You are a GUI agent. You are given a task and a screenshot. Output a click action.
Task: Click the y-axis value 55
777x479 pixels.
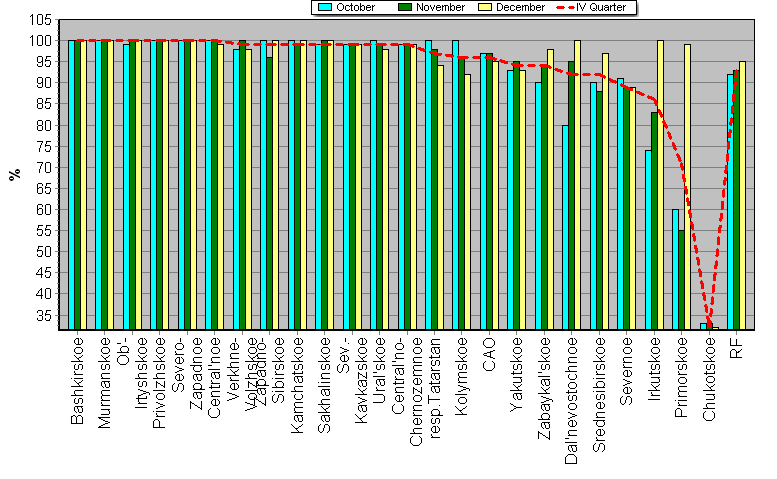[43, 231]
